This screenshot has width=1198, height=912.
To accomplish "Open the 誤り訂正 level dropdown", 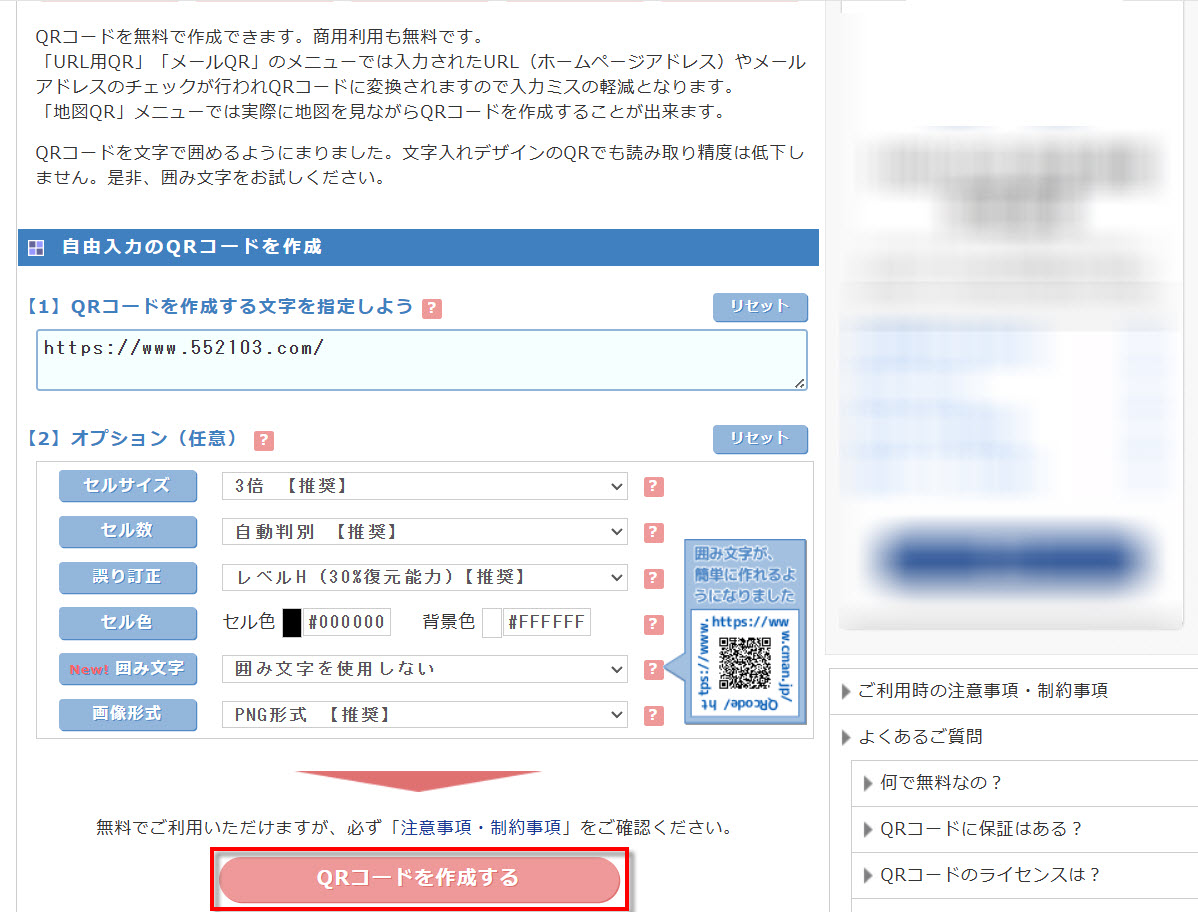I will pyautogui.click(x=424, y=578).
